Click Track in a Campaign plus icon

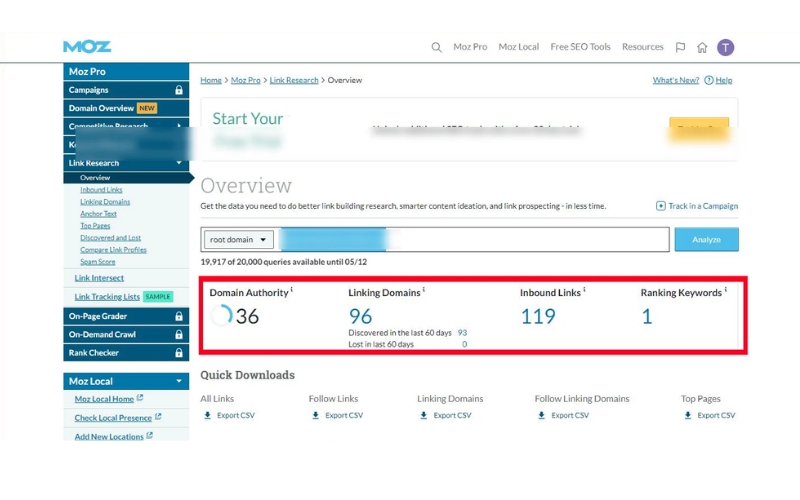660,206
